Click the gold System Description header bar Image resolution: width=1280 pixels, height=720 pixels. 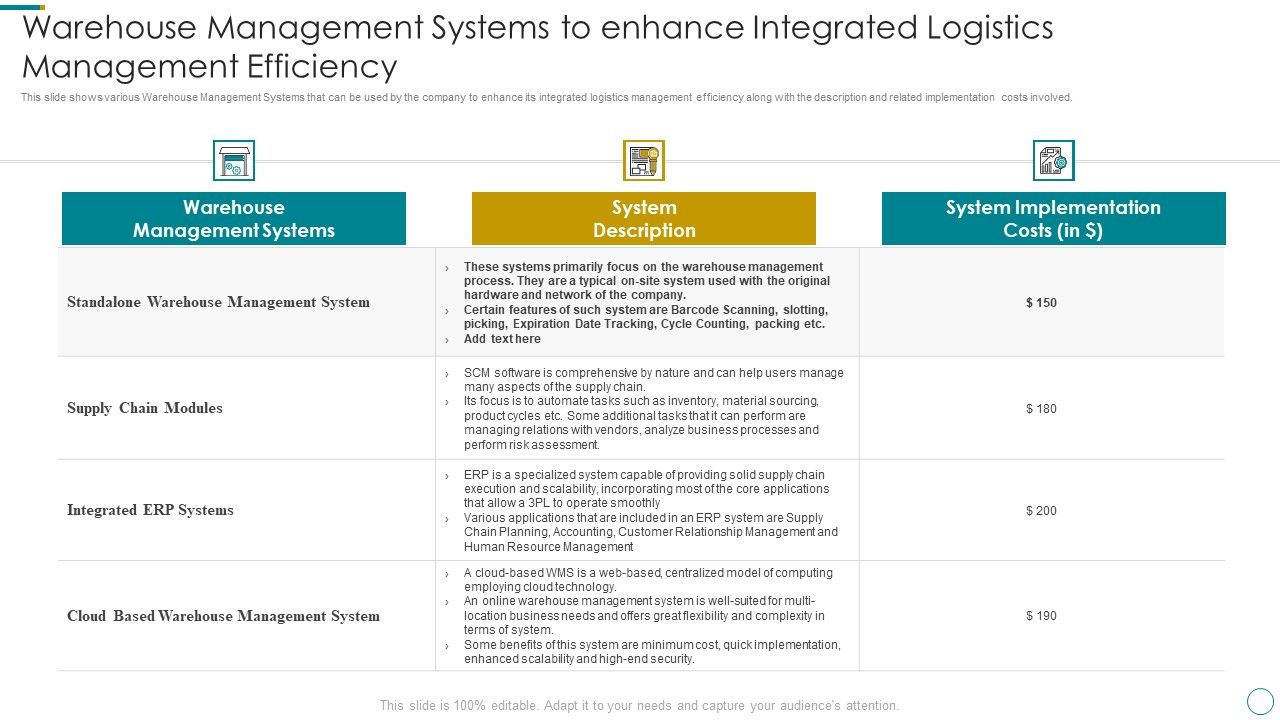tap(643, 218)
